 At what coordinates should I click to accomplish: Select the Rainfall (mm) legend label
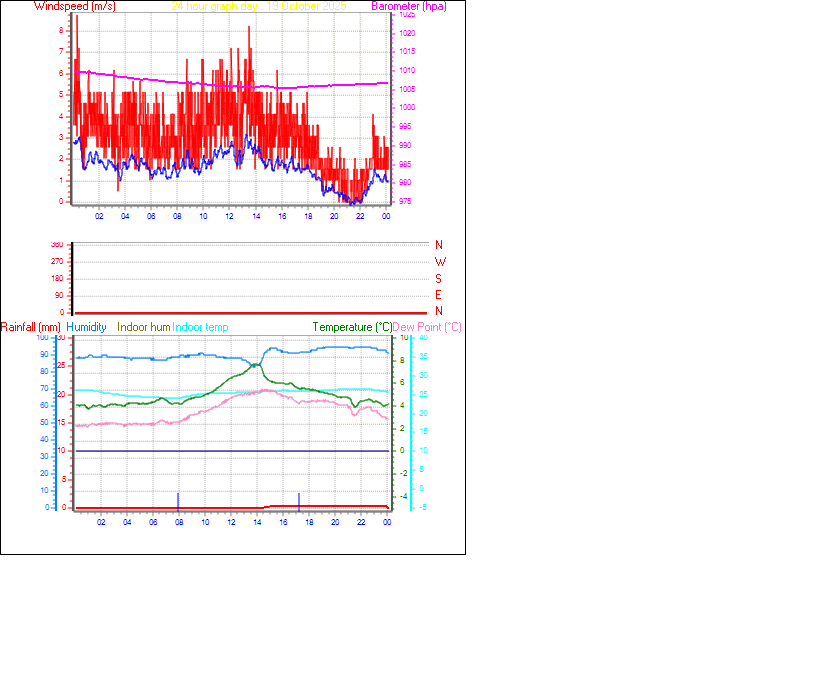(32, 327)
